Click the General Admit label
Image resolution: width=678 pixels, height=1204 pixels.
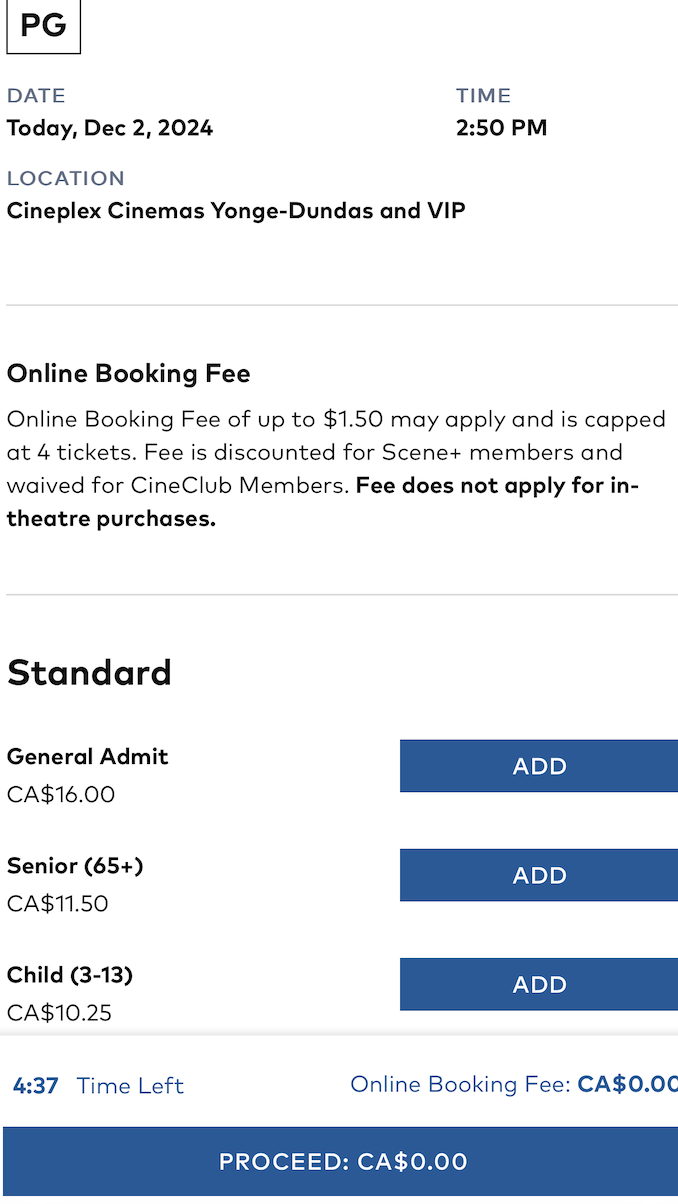88,756
